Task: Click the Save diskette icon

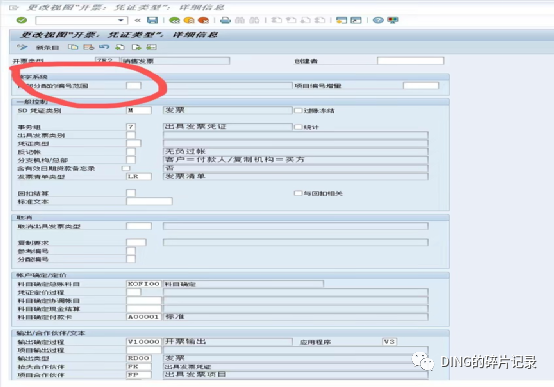Action: [152, 20]
